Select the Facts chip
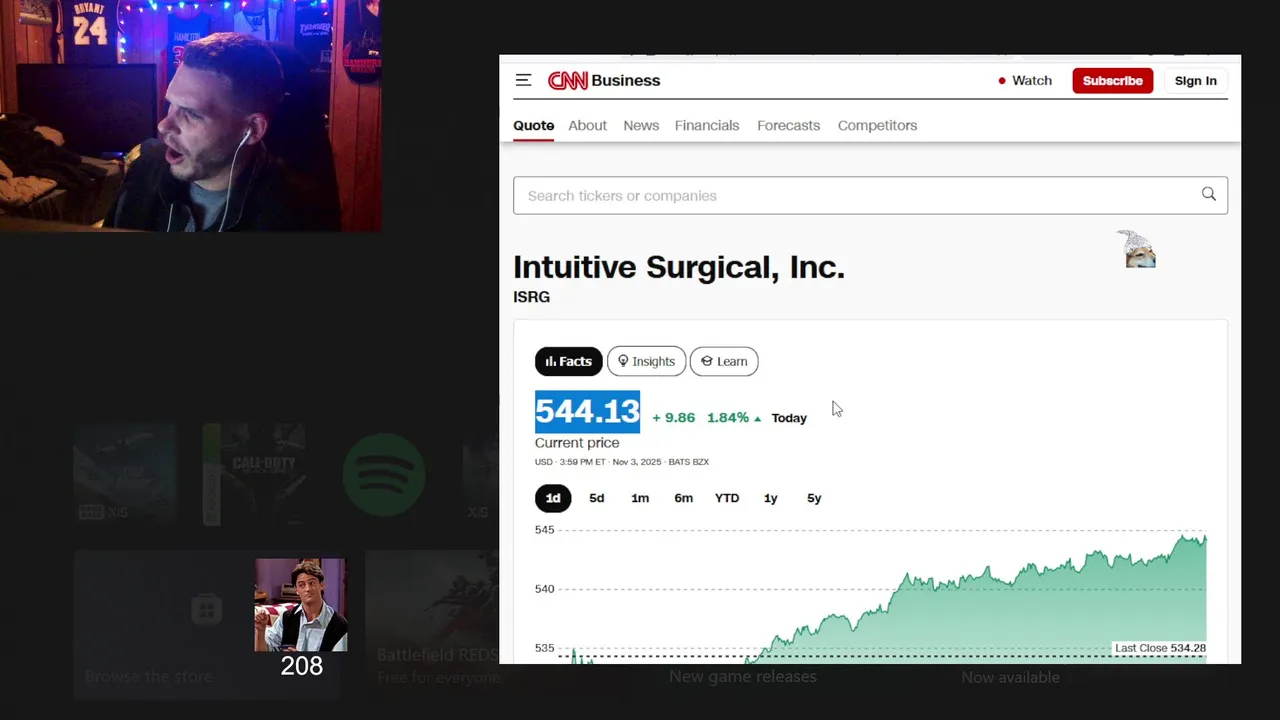 [x=568, y=361]
